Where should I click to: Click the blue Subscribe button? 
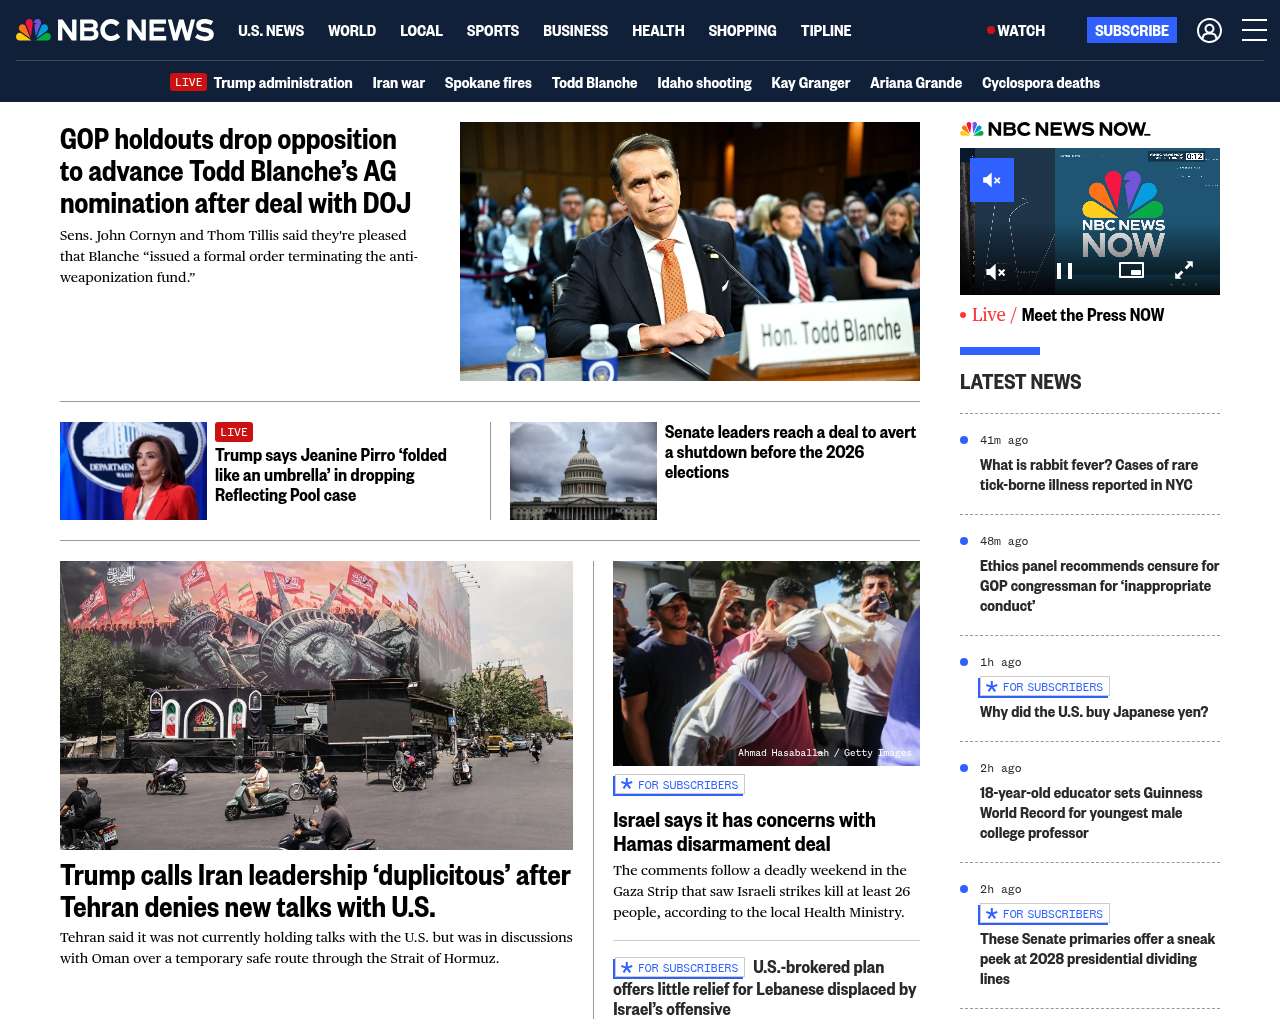point(1132,30)
